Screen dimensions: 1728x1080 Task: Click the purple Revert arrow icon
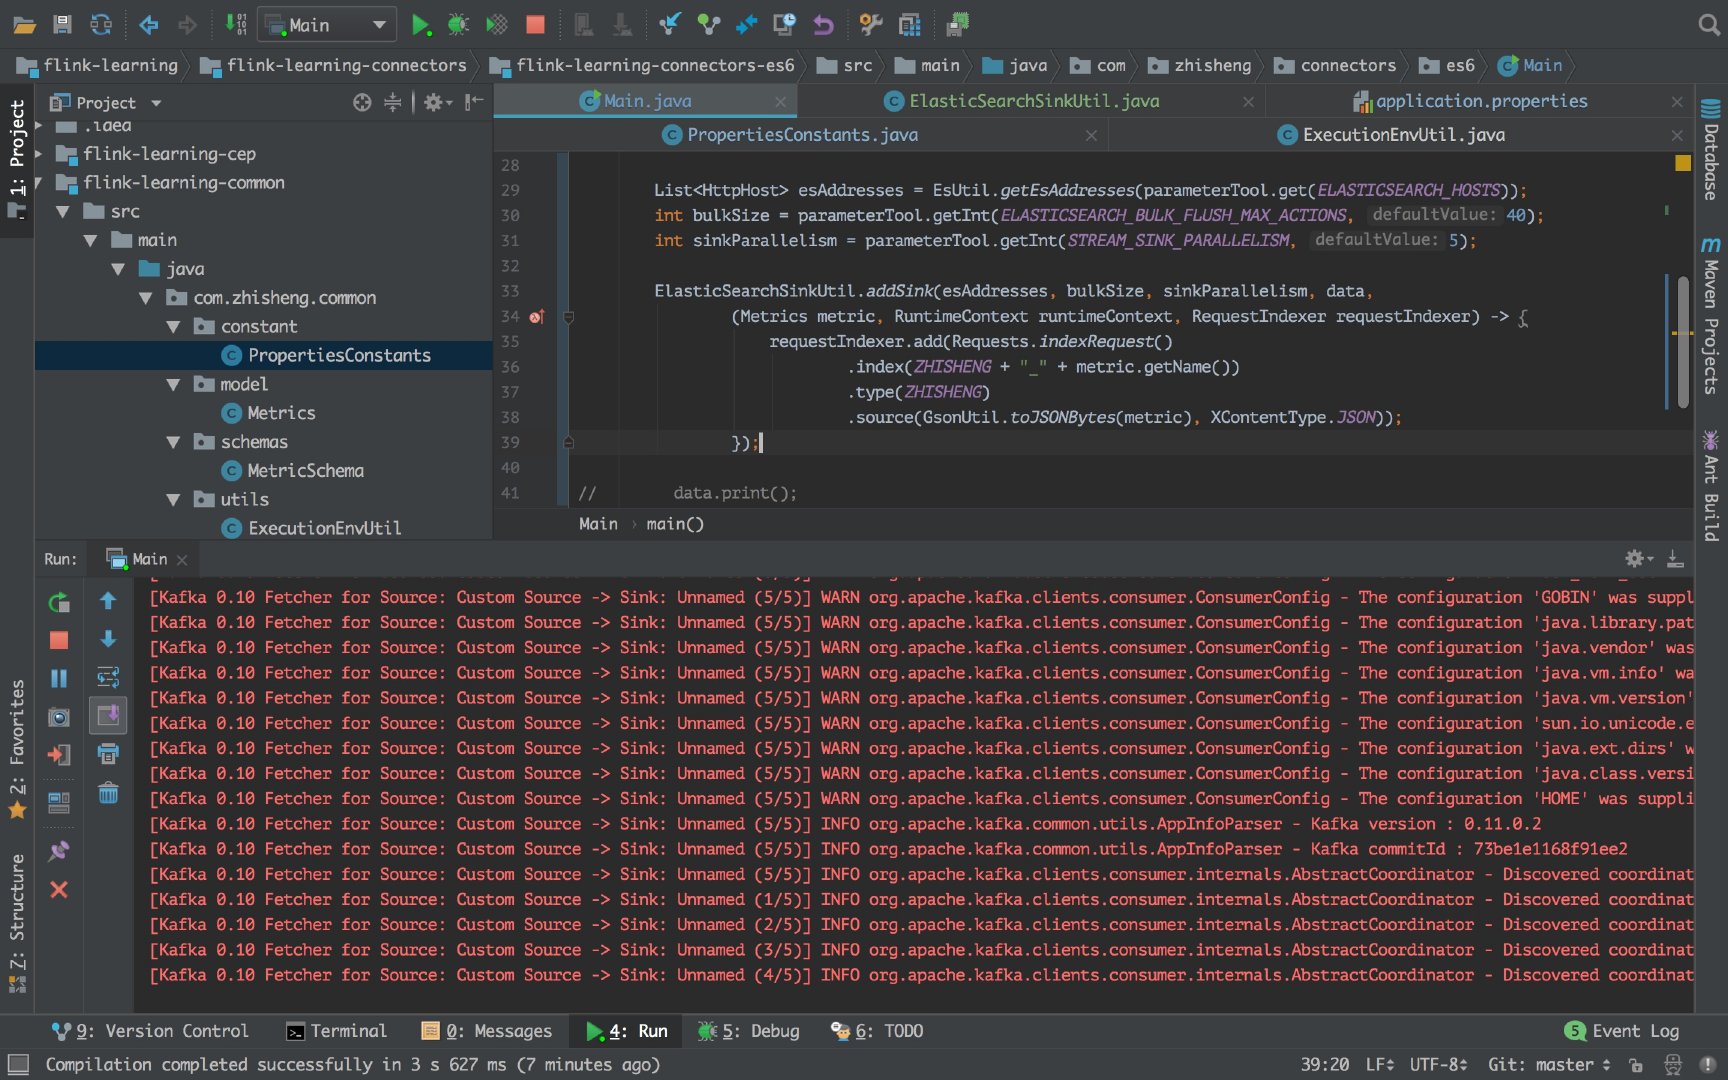(822, 25)
